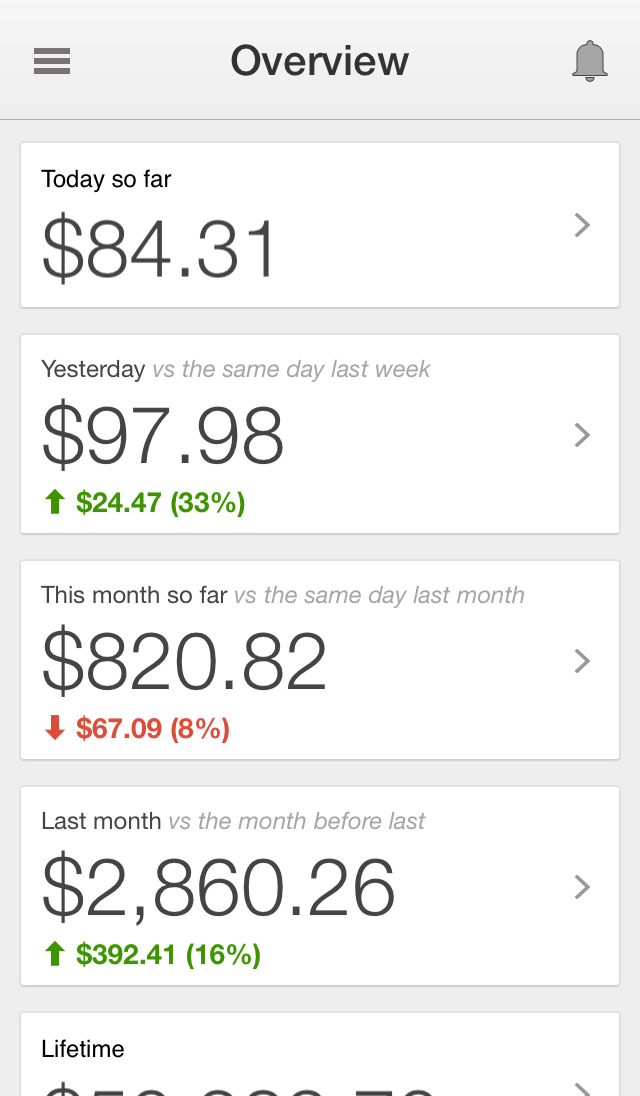Tap the red down arrow indicator
The image size is (640, 1096).
(x=55, y=728)
